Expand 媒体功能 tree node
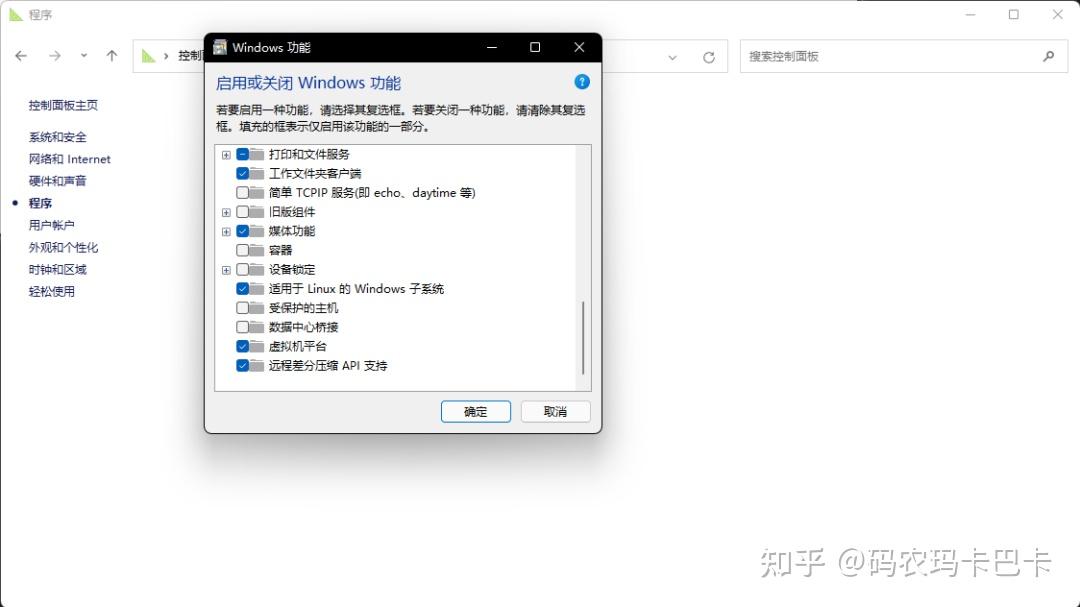Viewport: 1080px width, 607px height. 226,232
